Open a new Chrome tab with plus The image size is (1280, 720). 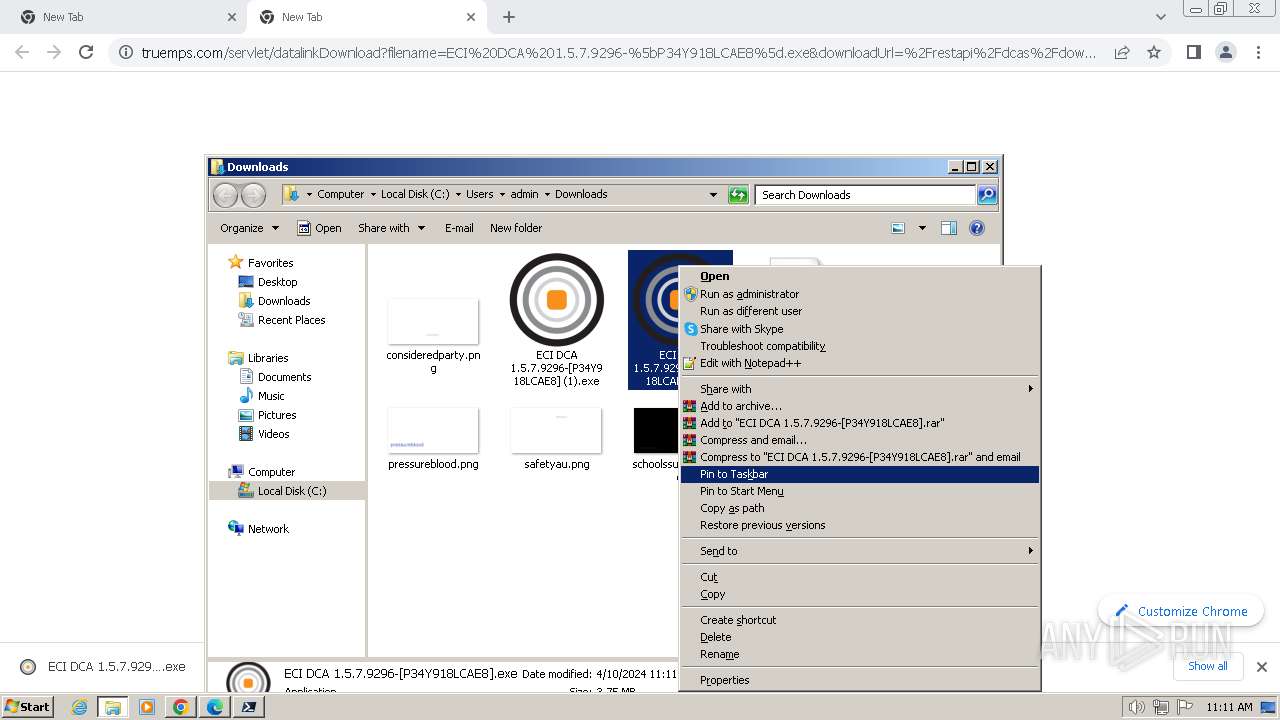click(x=509, y=17)
